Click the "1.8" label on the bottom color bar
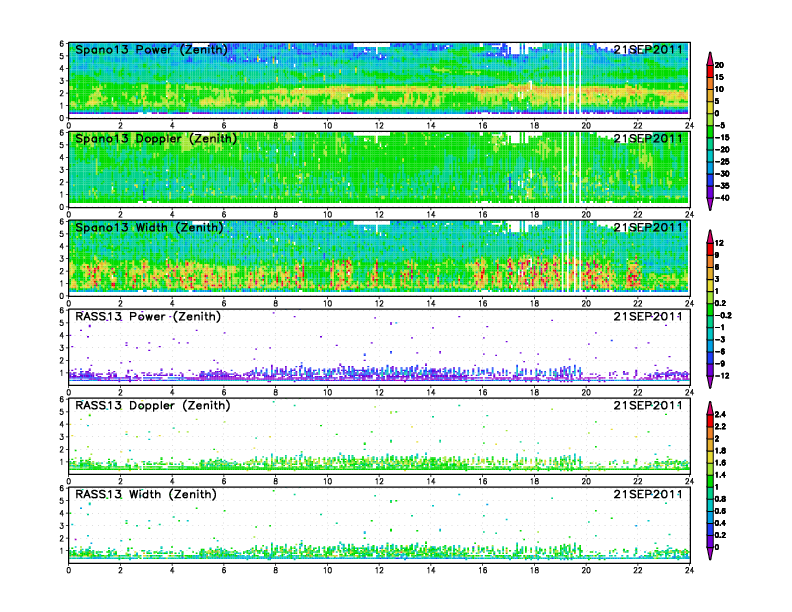 [x=721, y=450]
